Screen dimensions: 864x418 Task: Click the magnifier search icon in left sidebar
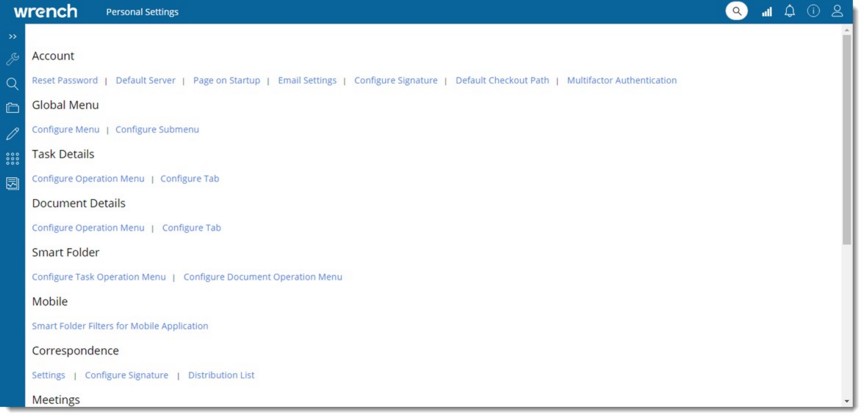pos(12,84)
